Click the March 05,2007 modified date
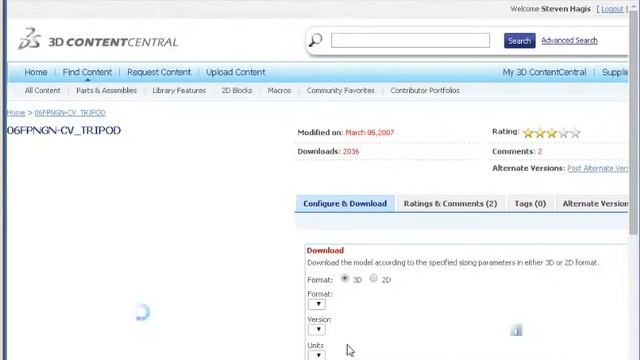This screenshot has height=360, width=640. [x=369, y=133]
